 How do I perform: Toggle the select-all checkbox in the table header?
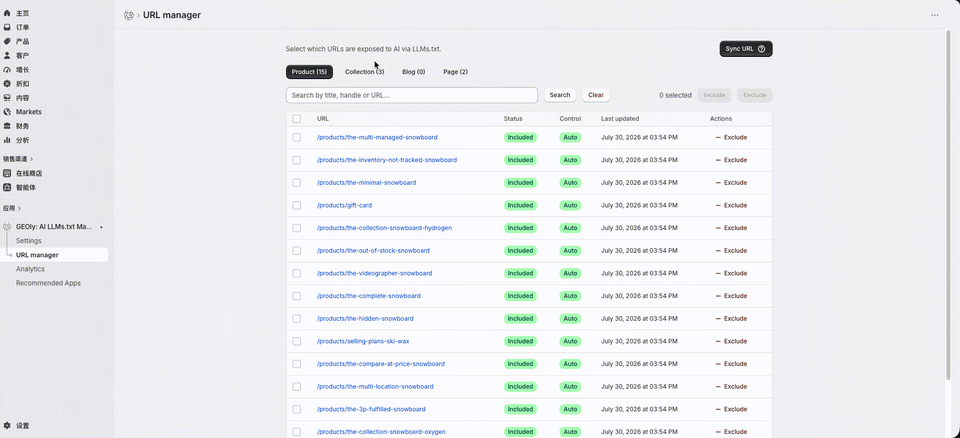296,119
